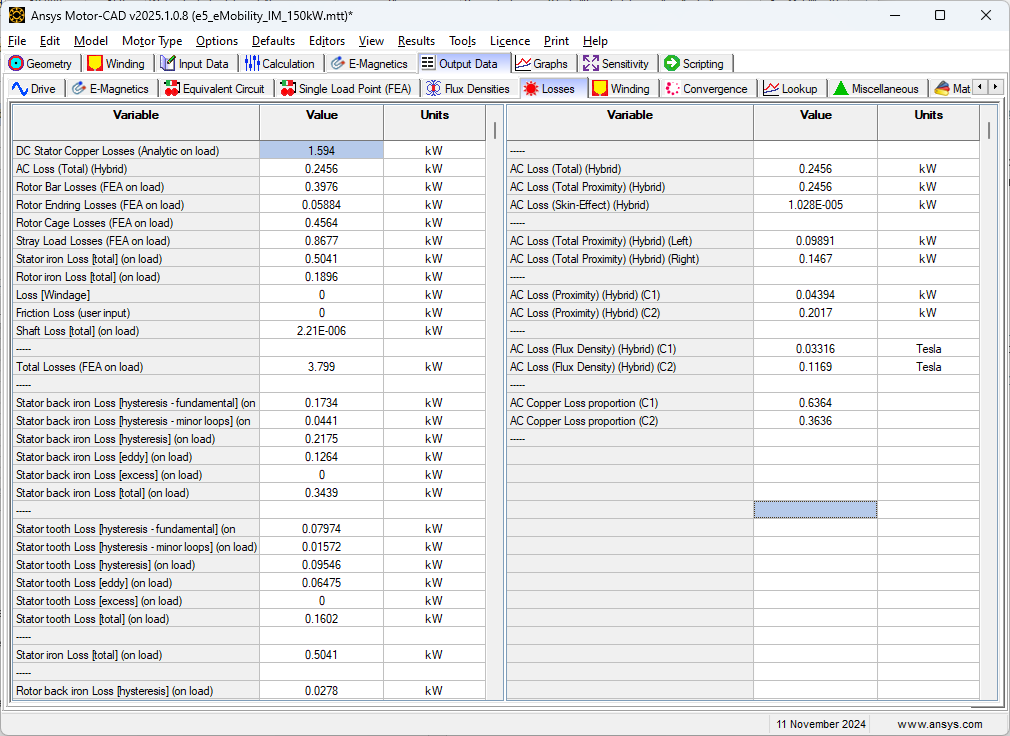This screenshot has width=1010, height=736.
Task: Select AC Loss (Proximity) (Hybrid) (C1) value 0.04394
Action: tap(815, 295)
